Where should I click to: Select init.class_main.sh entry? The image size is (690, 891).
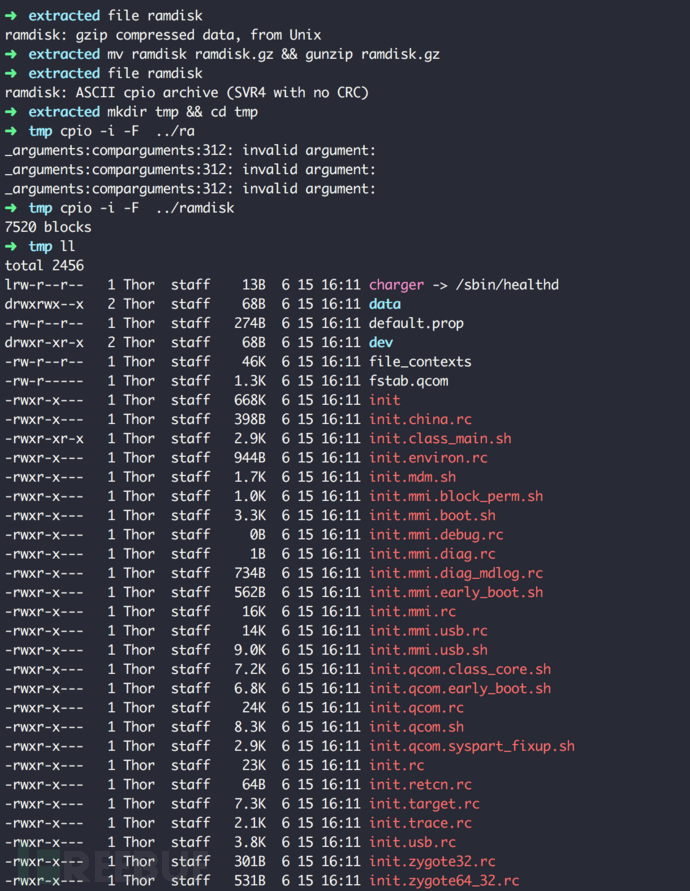tap(440, 439)
